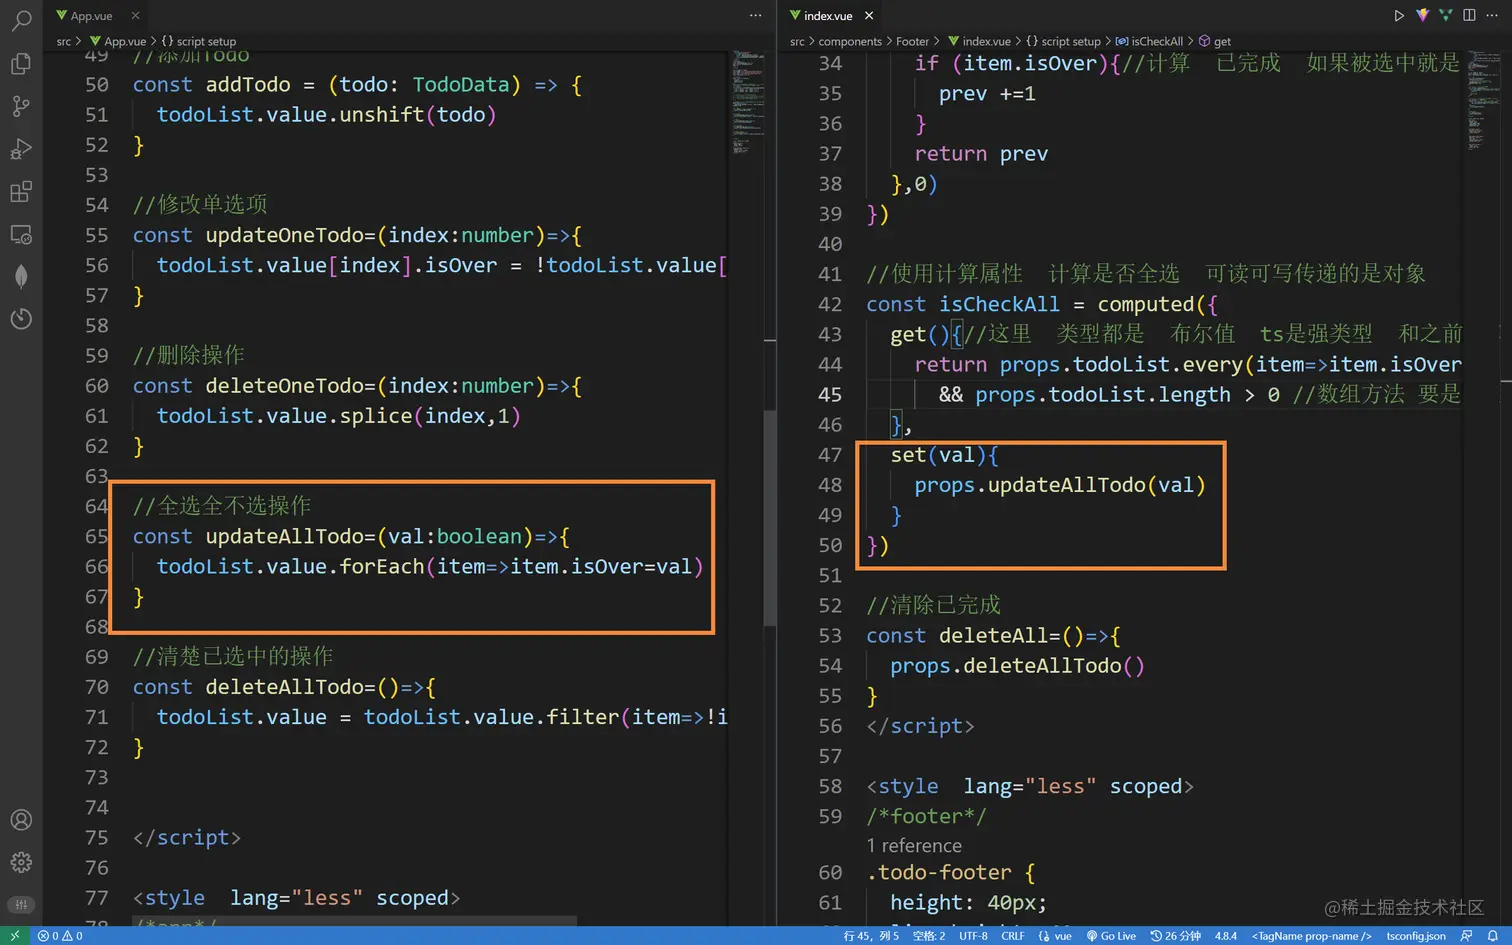Image resolution: width=1512 pixels, height=945 pixels.
Task: Open the Source Control view
Action: (21, 106)
